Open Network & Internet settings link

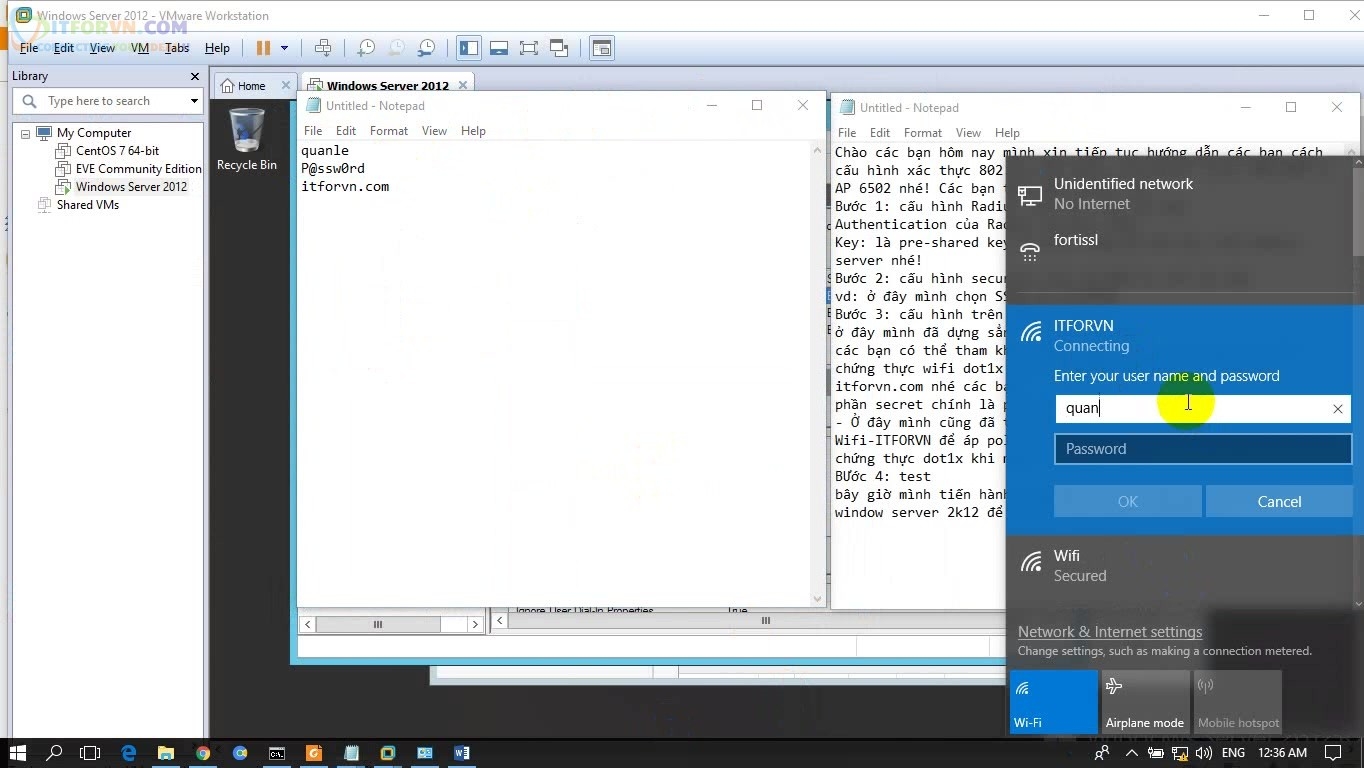tap(1109, 632)
